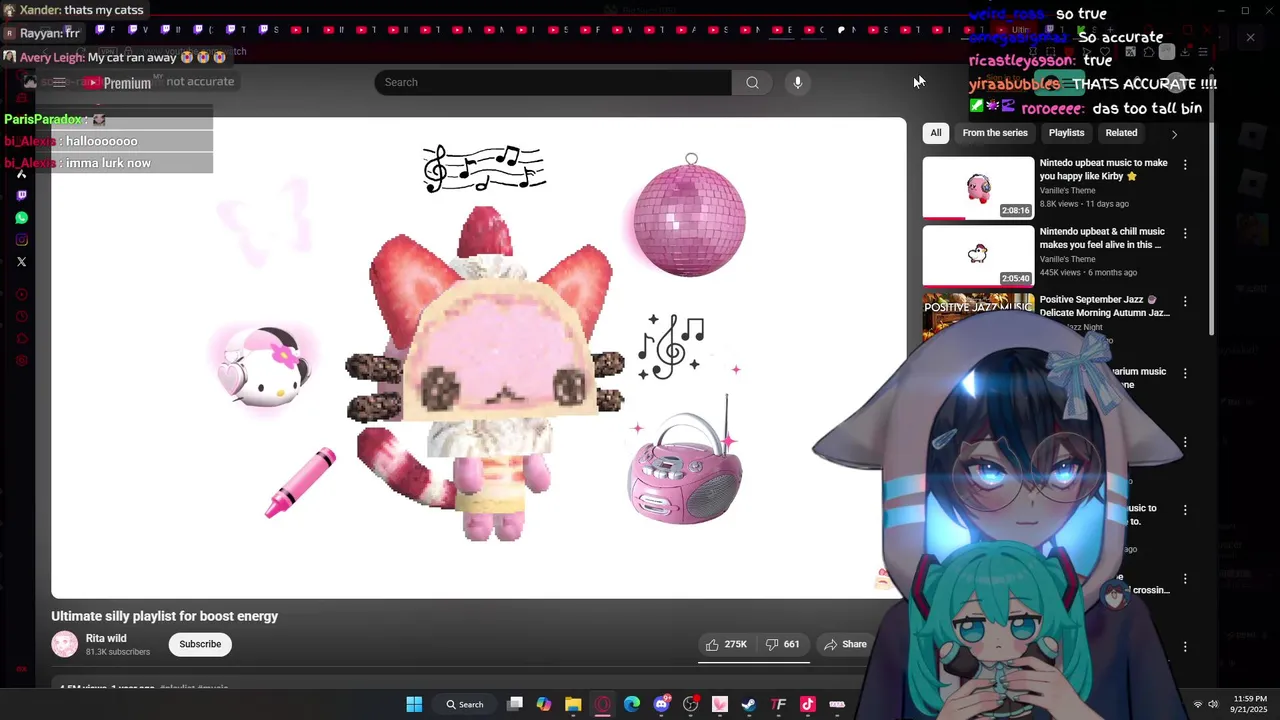The height and width of the screenshot is (720, 1280).
Task: Show more filter chips with right arrow
Action: coord(1174,133)
